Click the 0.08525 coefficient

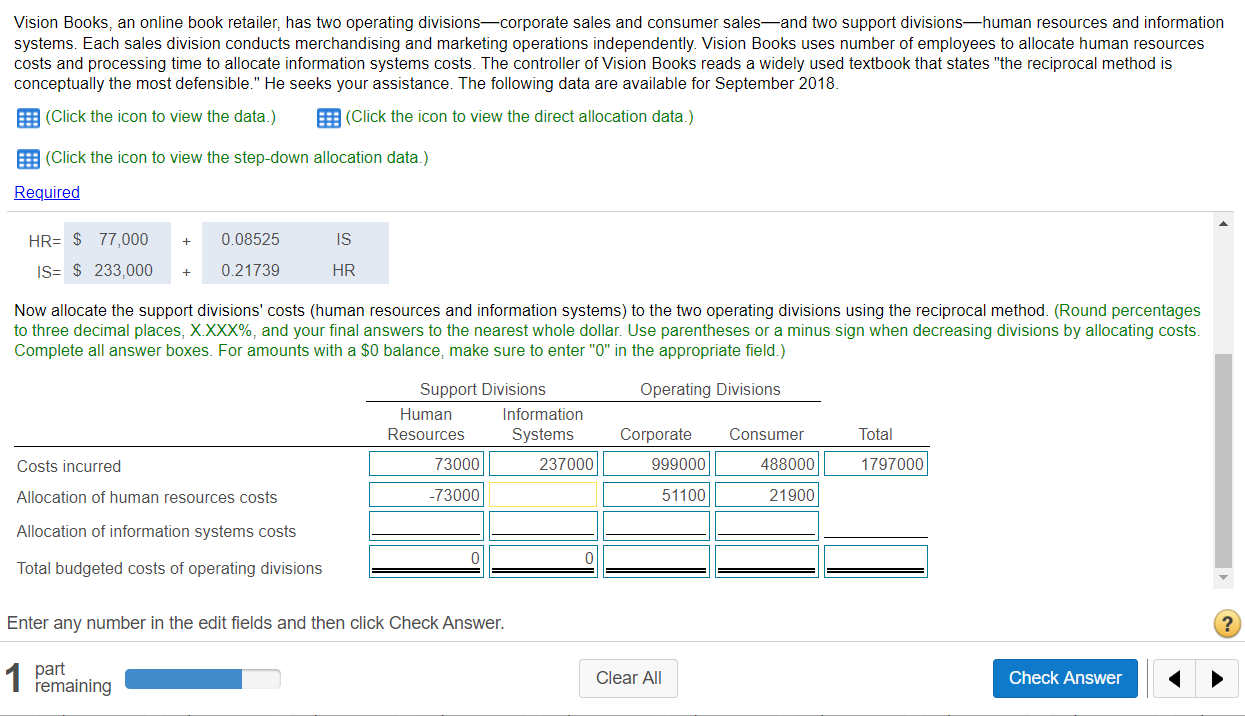(250, 239)
